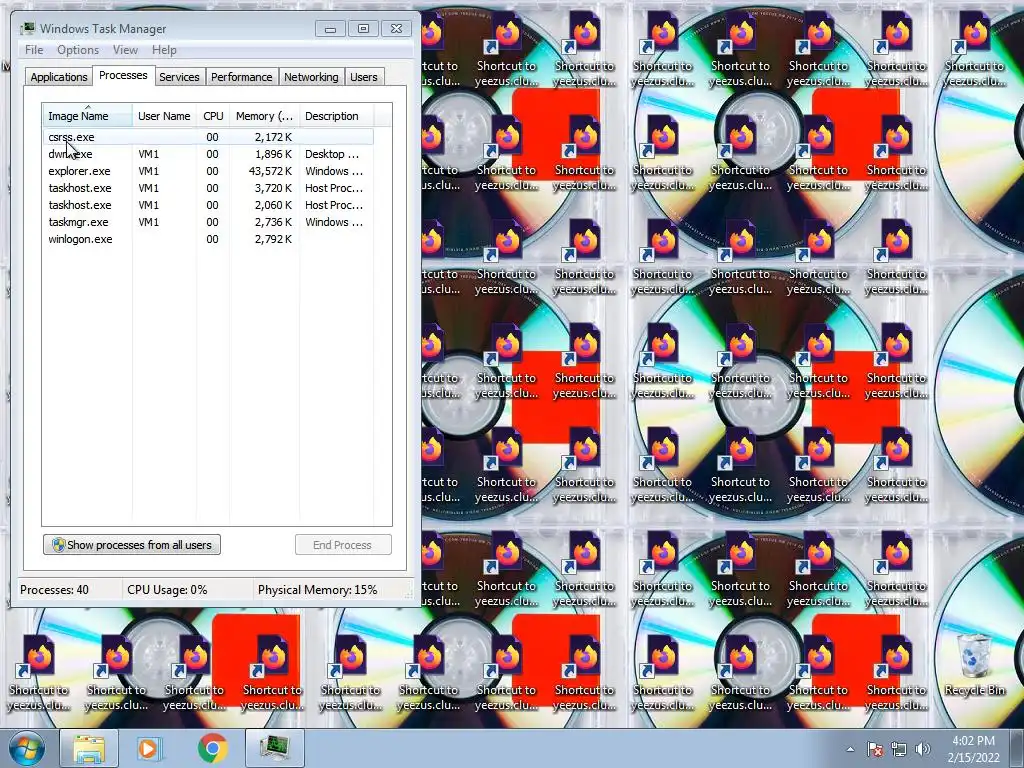
Task: Open the taskbar clock showing 4:02 PM
Action: point(974,749)
